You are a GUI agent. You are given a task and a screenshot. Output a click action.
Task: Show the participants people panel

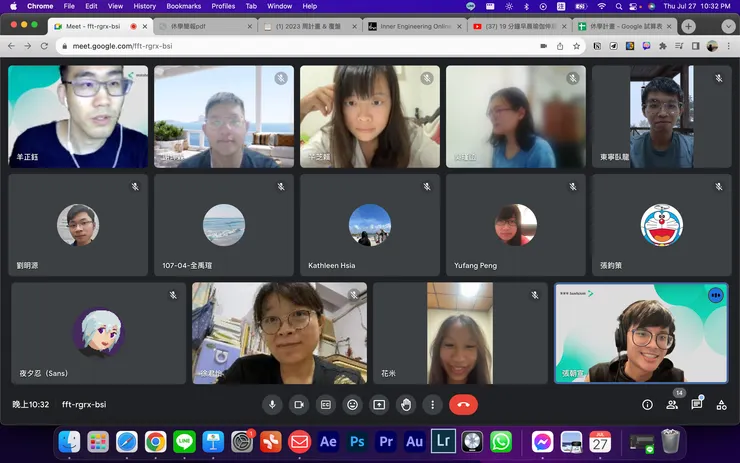pos(672,404)
